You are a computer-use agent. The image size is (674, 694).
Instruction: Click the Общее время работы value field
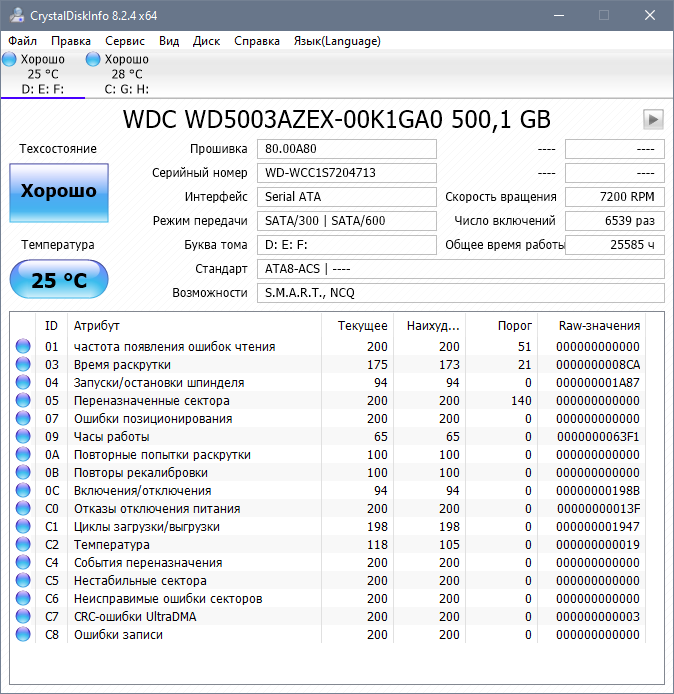coord(614,245)
